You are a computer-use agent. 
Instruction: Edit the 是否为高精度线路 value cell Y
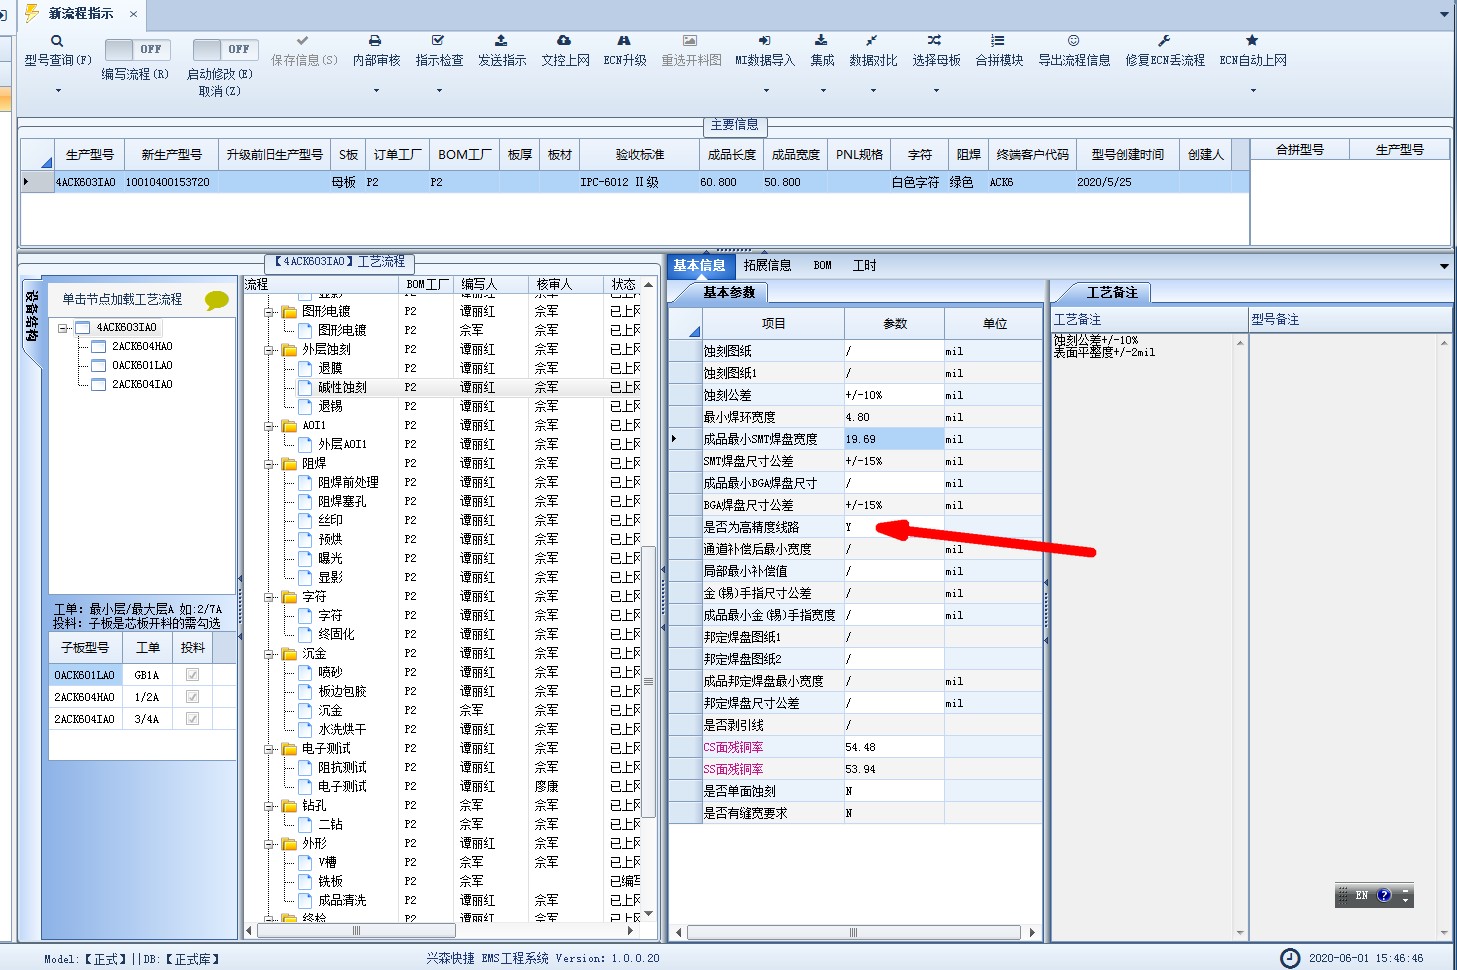pos(894,527)
